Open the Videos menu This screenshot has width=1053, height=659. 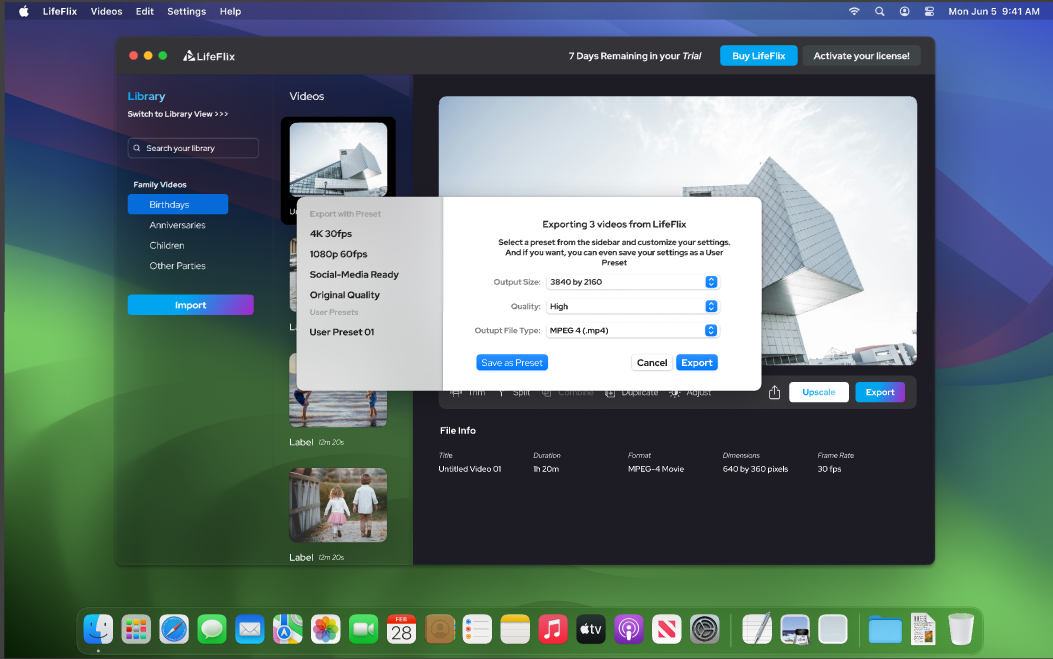[107, 11]
